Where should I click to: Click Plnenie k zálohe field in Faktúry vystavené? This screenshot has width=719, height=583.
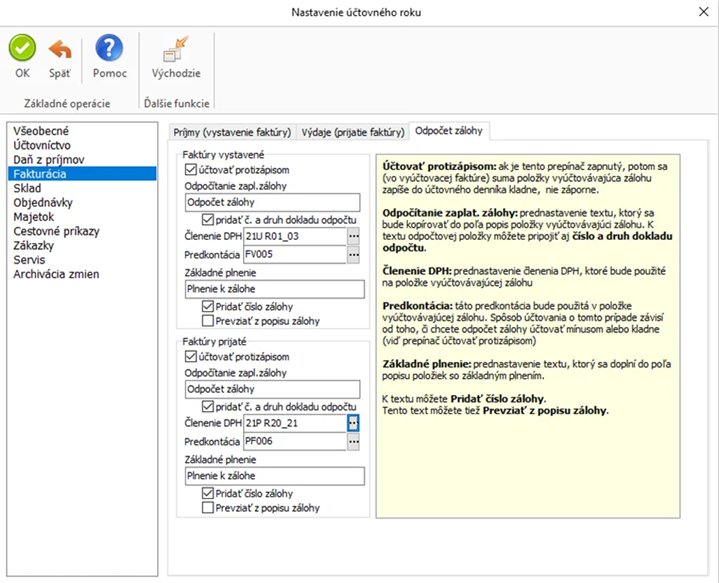(275, 289)
